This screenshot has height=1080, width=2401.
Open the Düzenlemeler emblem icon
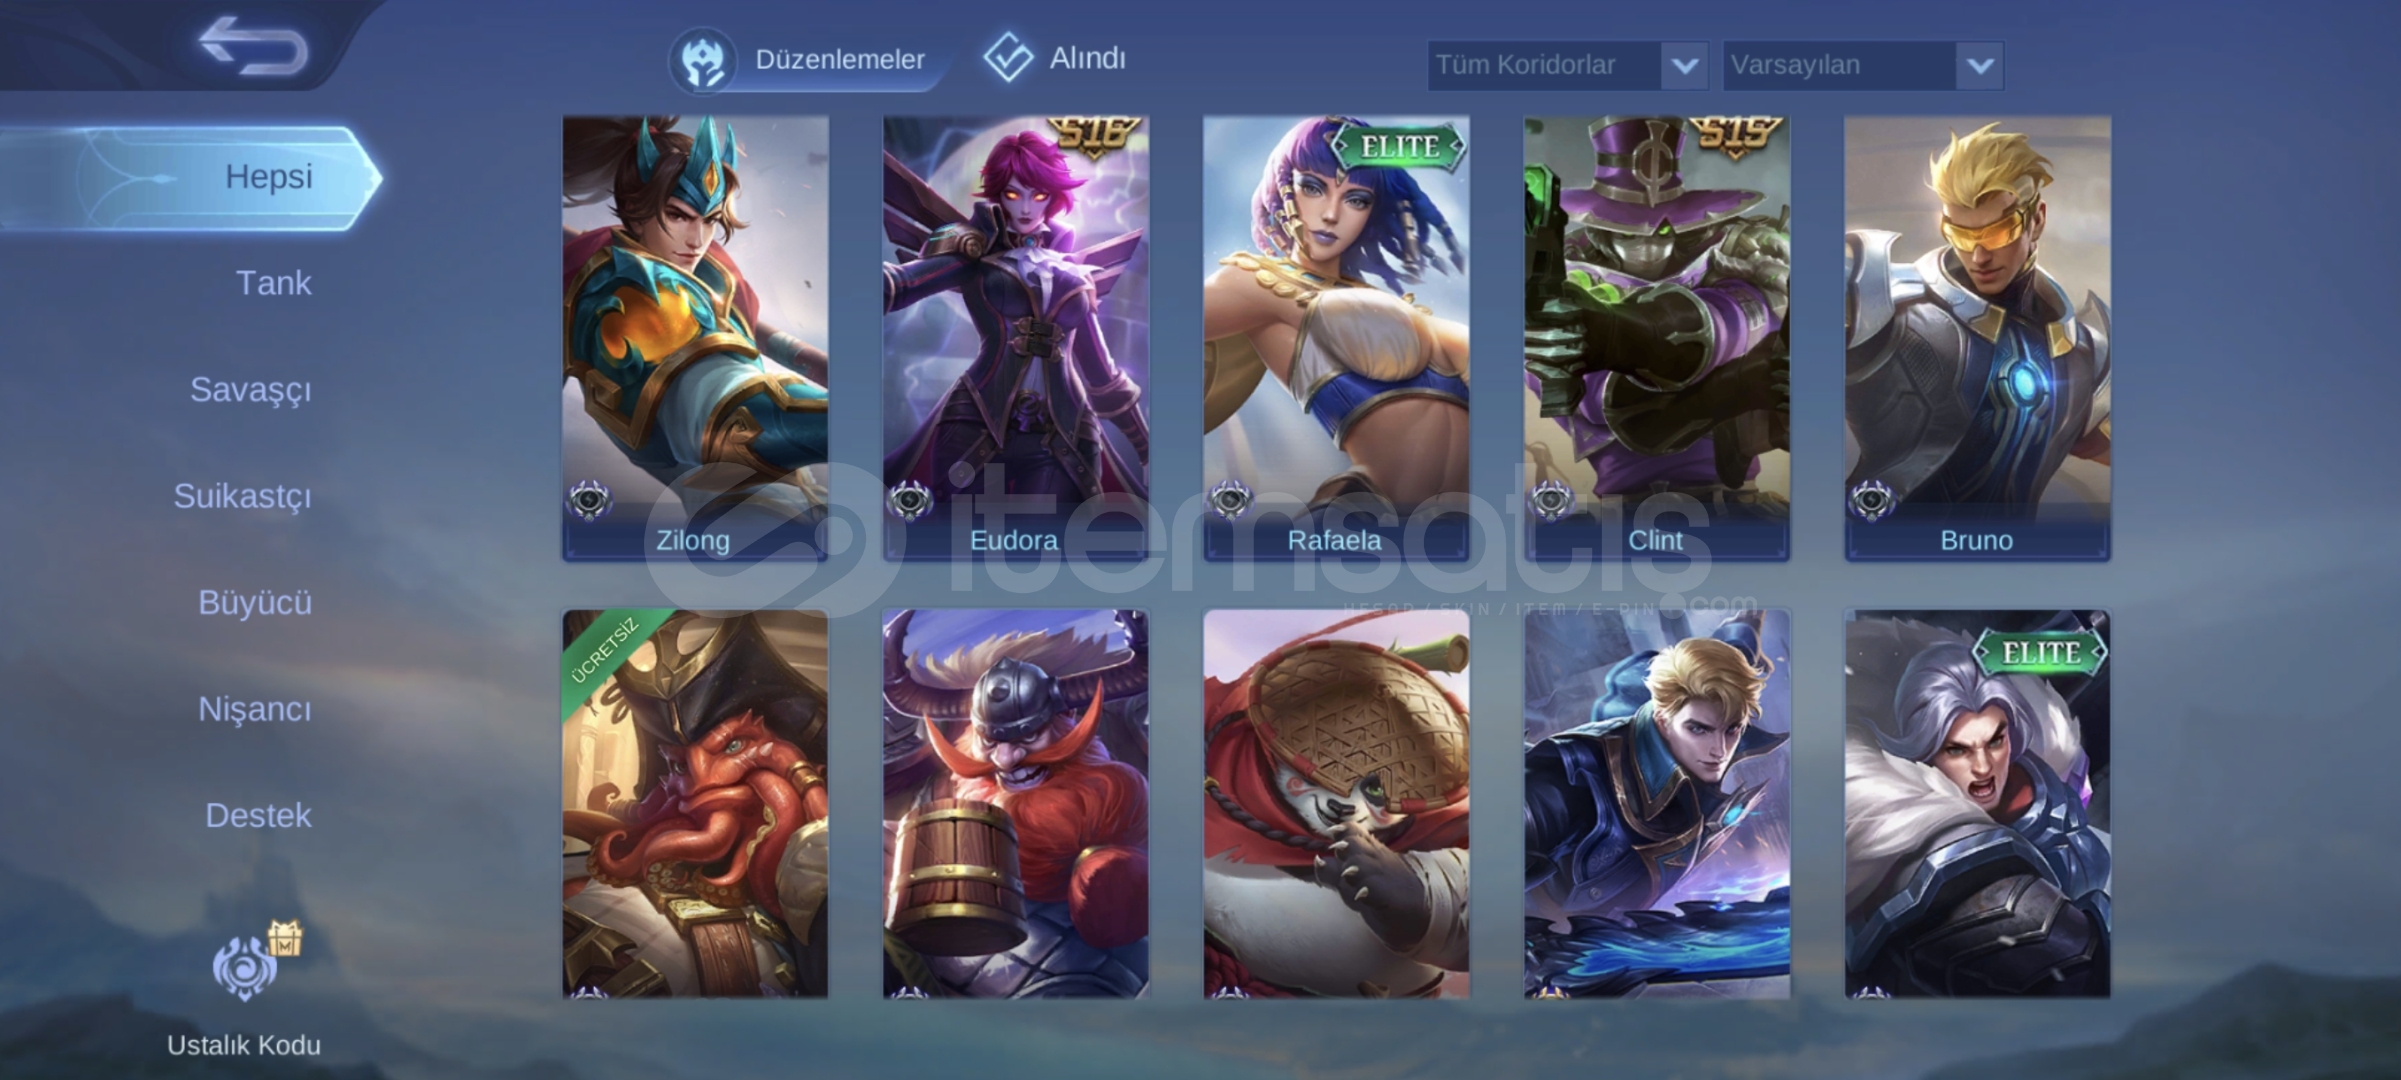pos(703,60)
